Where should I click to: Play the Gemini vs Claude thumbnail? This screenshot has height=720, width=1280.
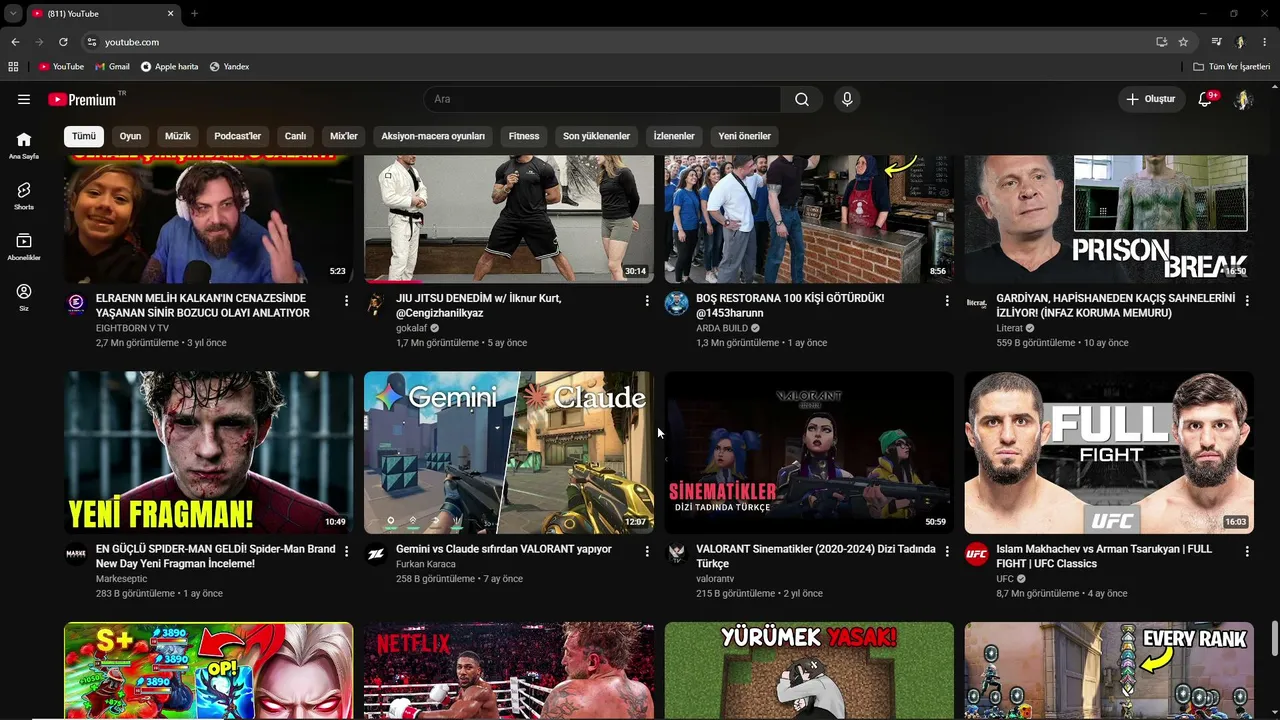[509, 453]
